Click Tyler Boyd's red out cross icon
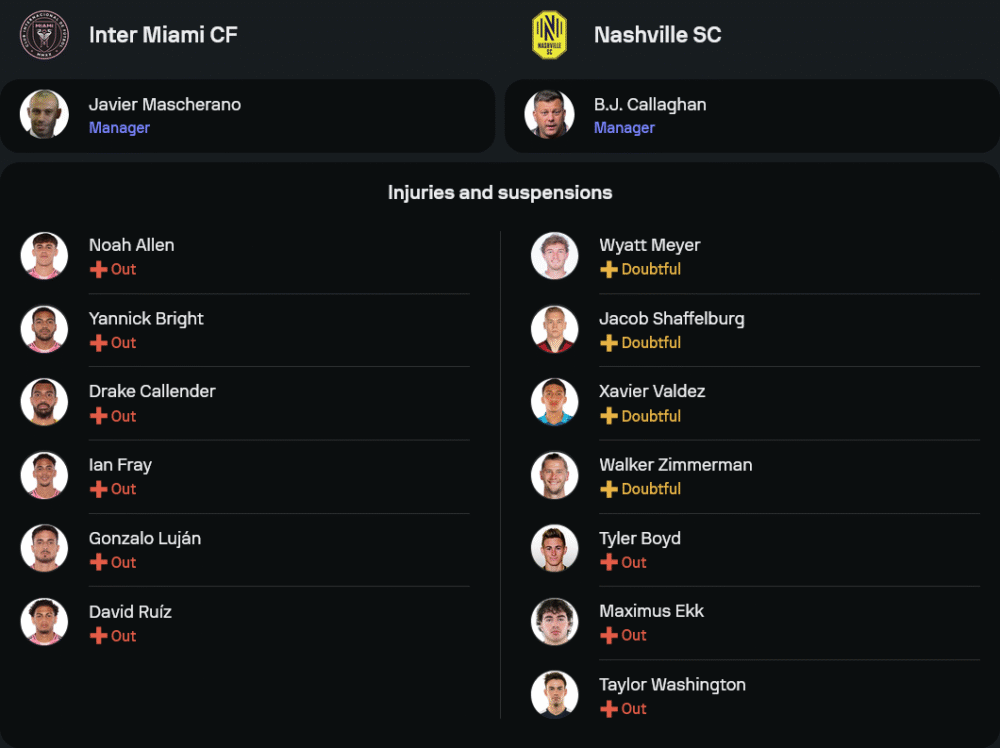1000x748 pixels. point(608,563)
